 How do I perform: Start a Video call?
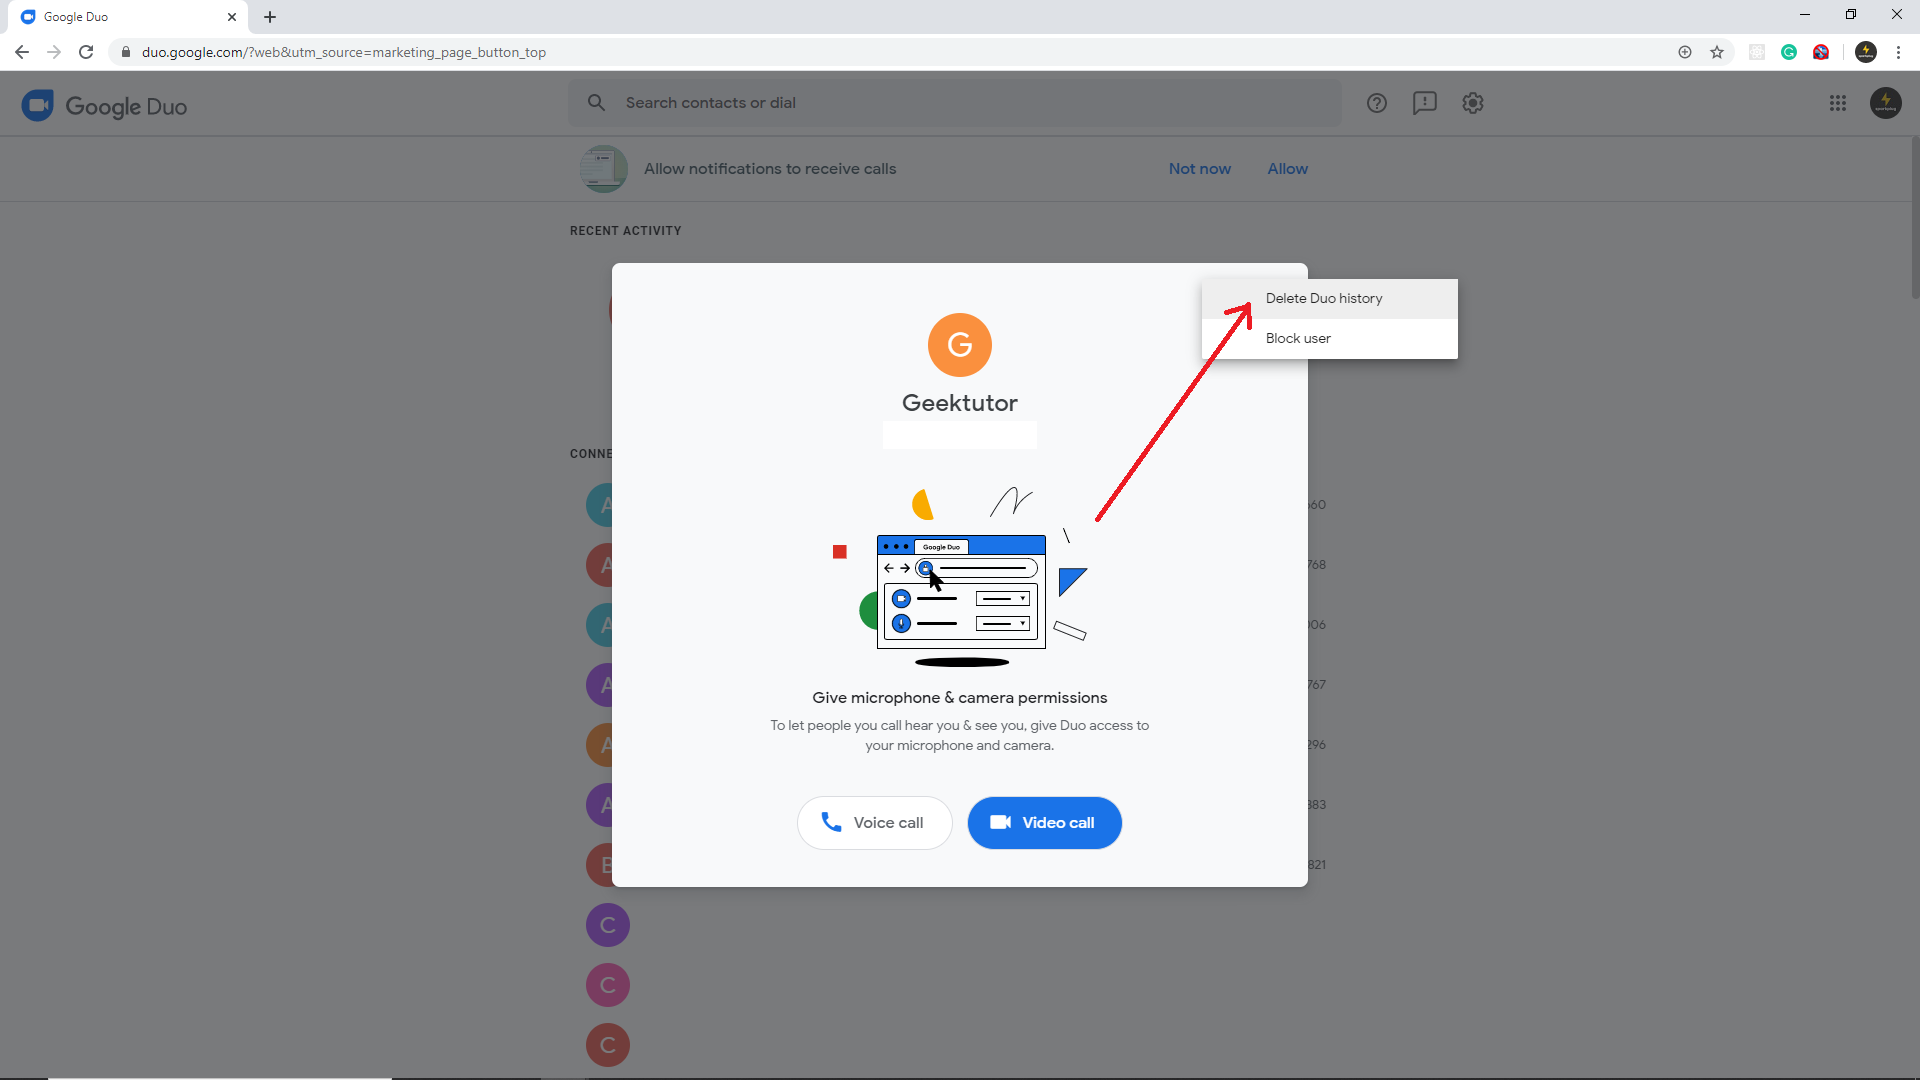(1044, 822)
